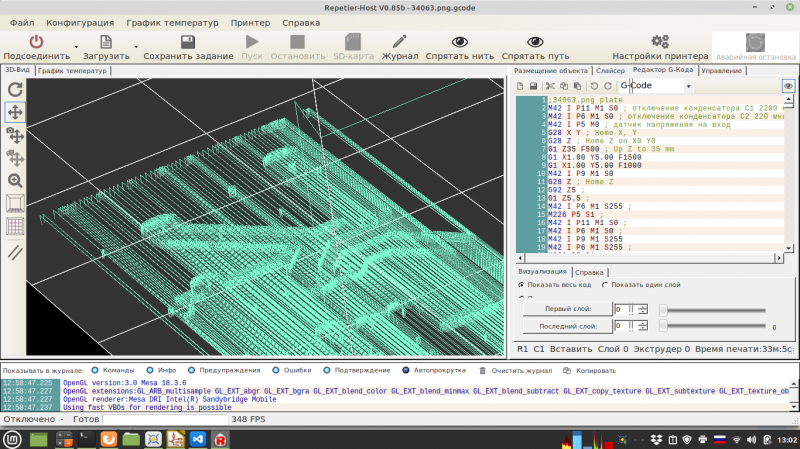Click the cut scissors icon in editor
800x449 pixels.
click(x=550, y=87)
